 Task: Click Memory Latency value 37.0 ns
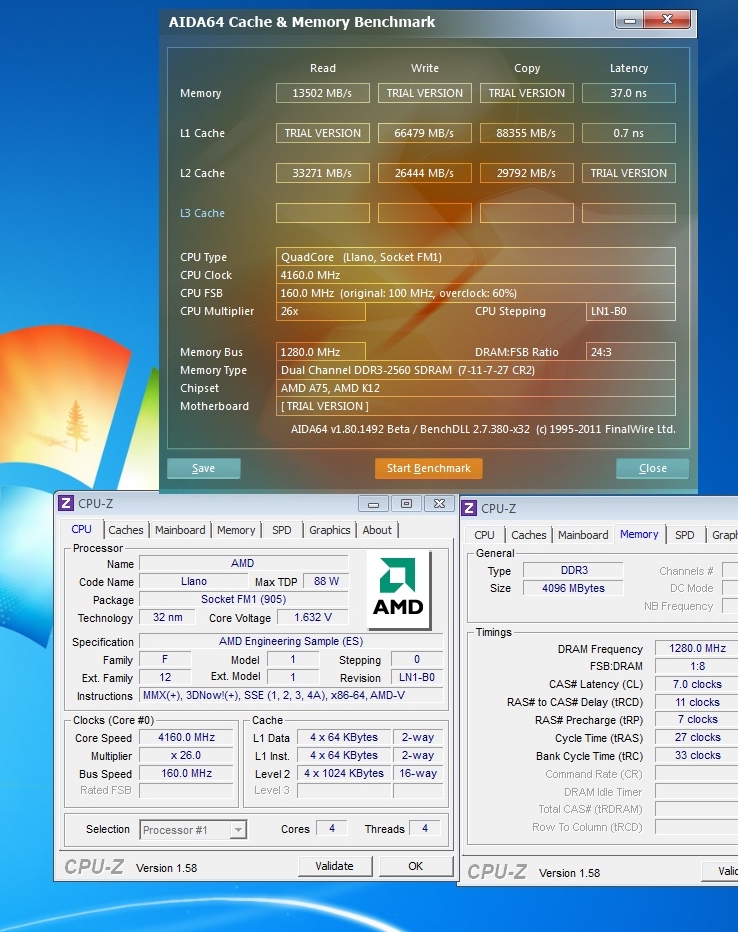629,93
